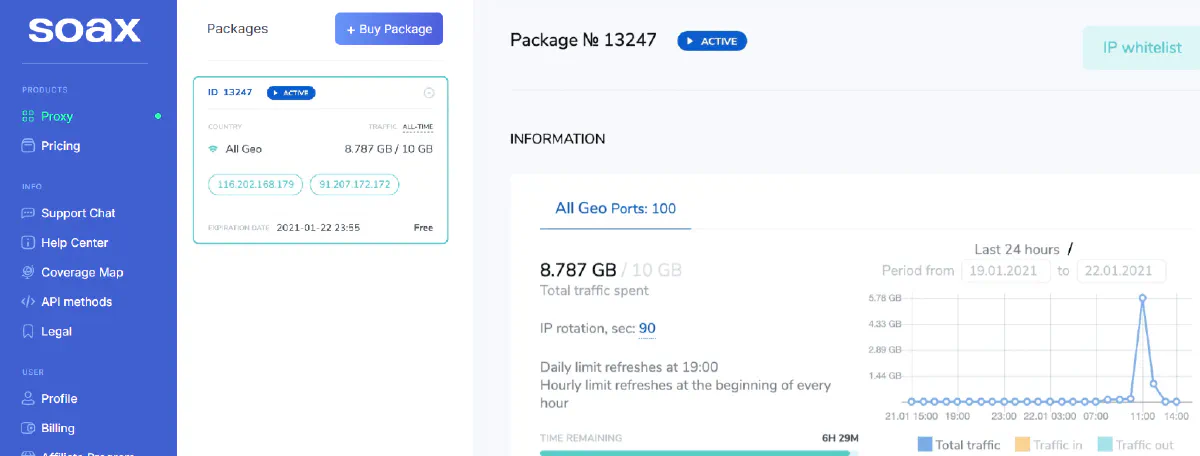Open the Coverage Map icon
This screenshot has width=1200, height=456.
point(28,272)
